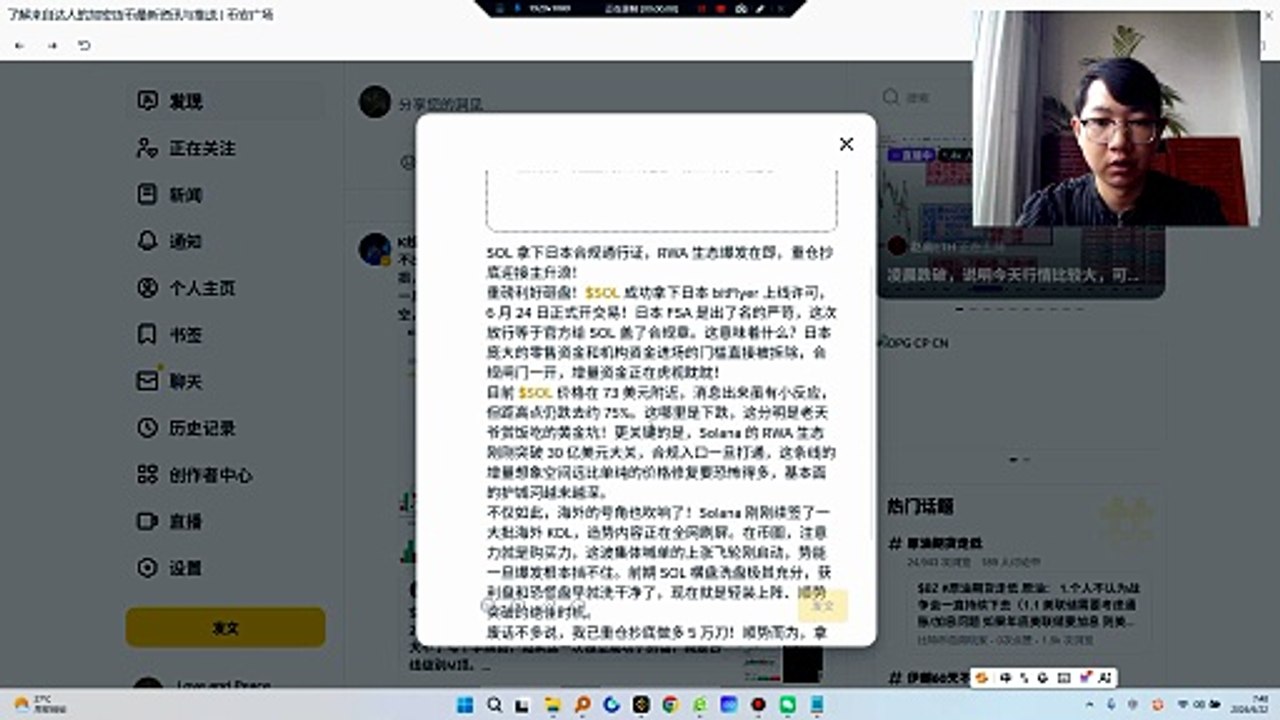The width and height of the screenshot is (1280, 720).
Task: Open File Explorer from taskbar
Action: 553,705
